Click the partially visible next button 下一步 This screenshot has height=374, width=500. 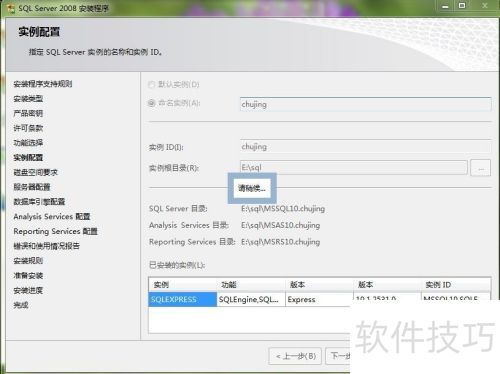(338, 356)
